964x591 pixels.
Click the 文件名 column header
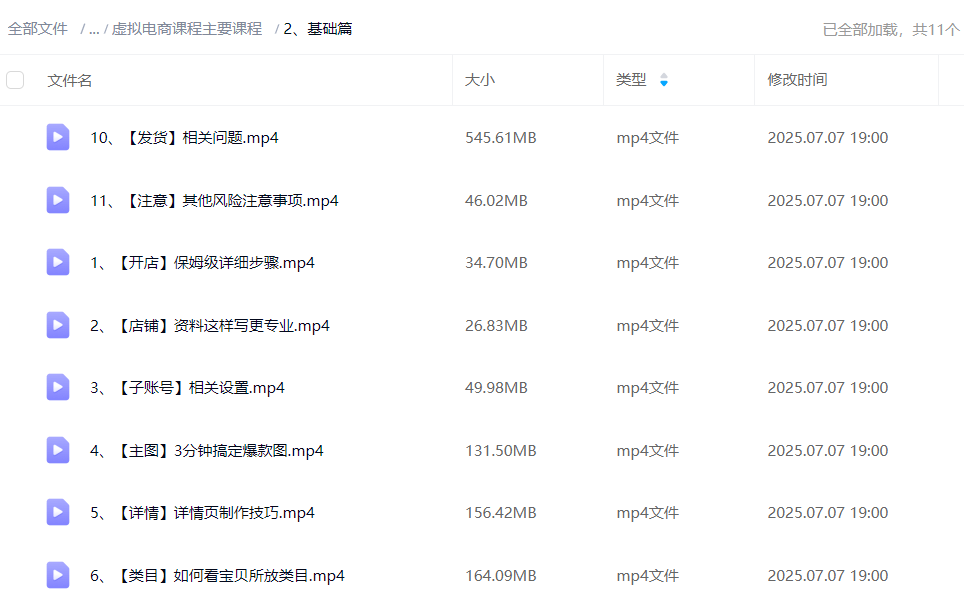pyautogui.click(x=70, y=80)
